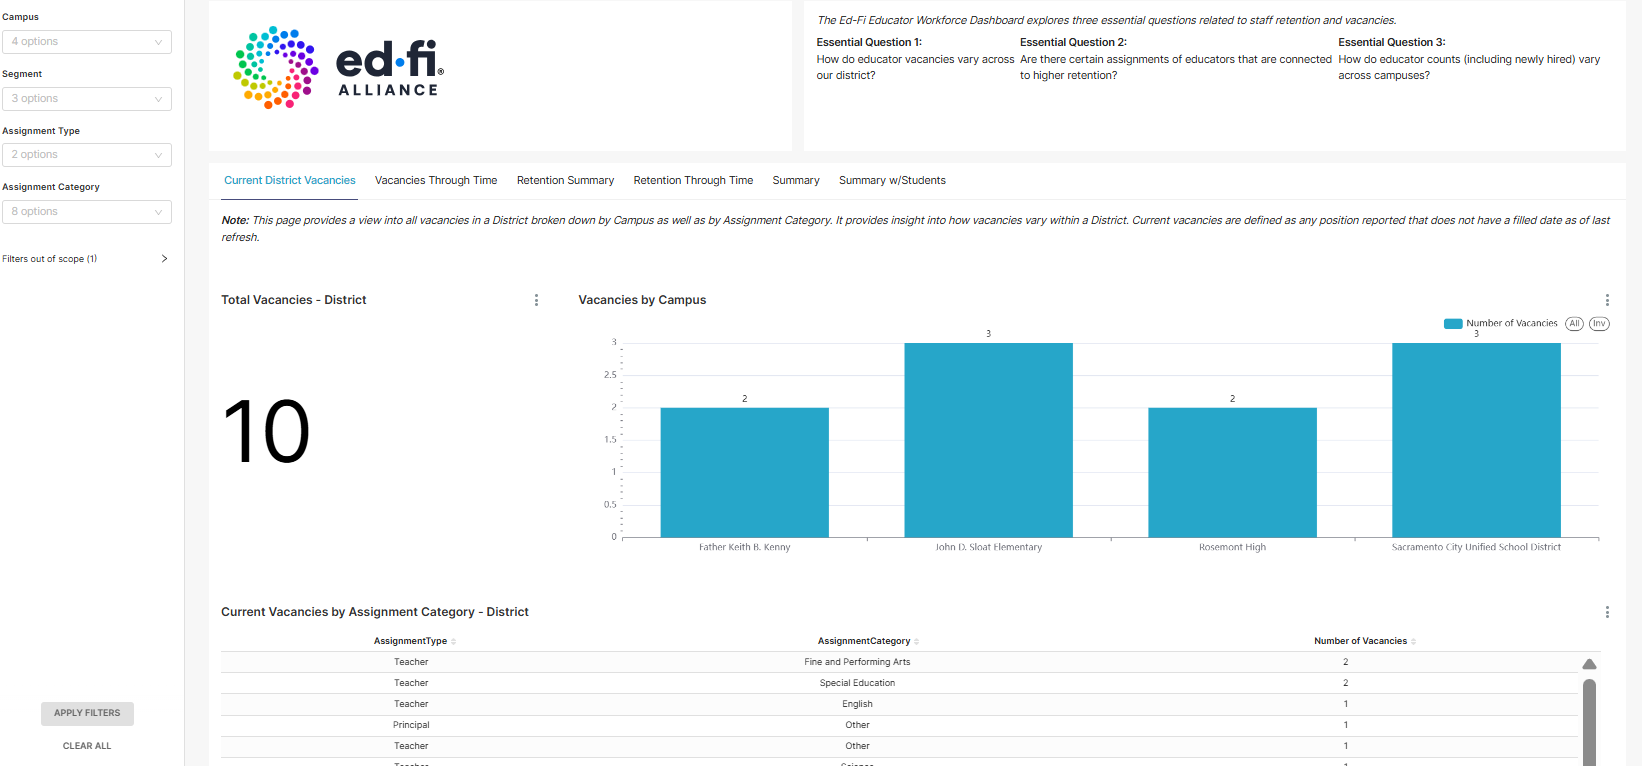Click Total Vacancies - District title
The height and width of the screenshot is (766, 1642).
point(294,300)
